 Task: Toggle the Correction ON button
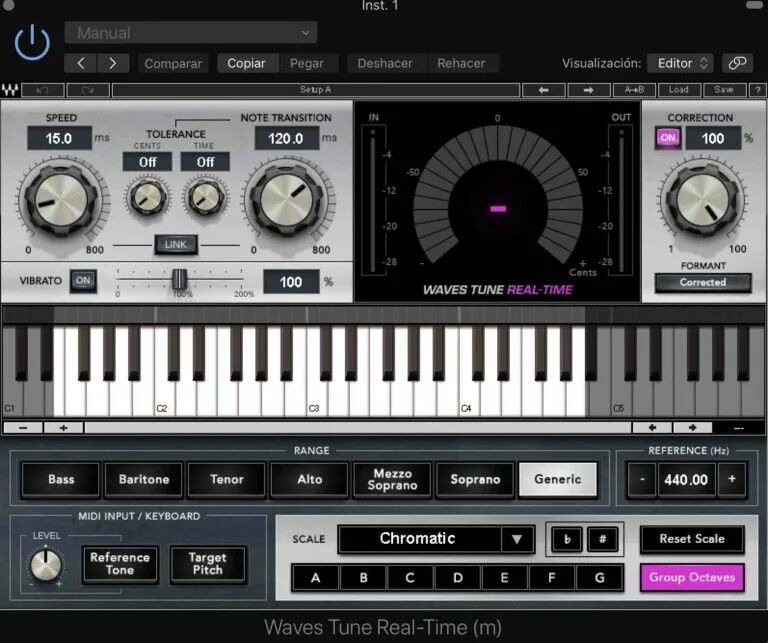click(668, 138)
